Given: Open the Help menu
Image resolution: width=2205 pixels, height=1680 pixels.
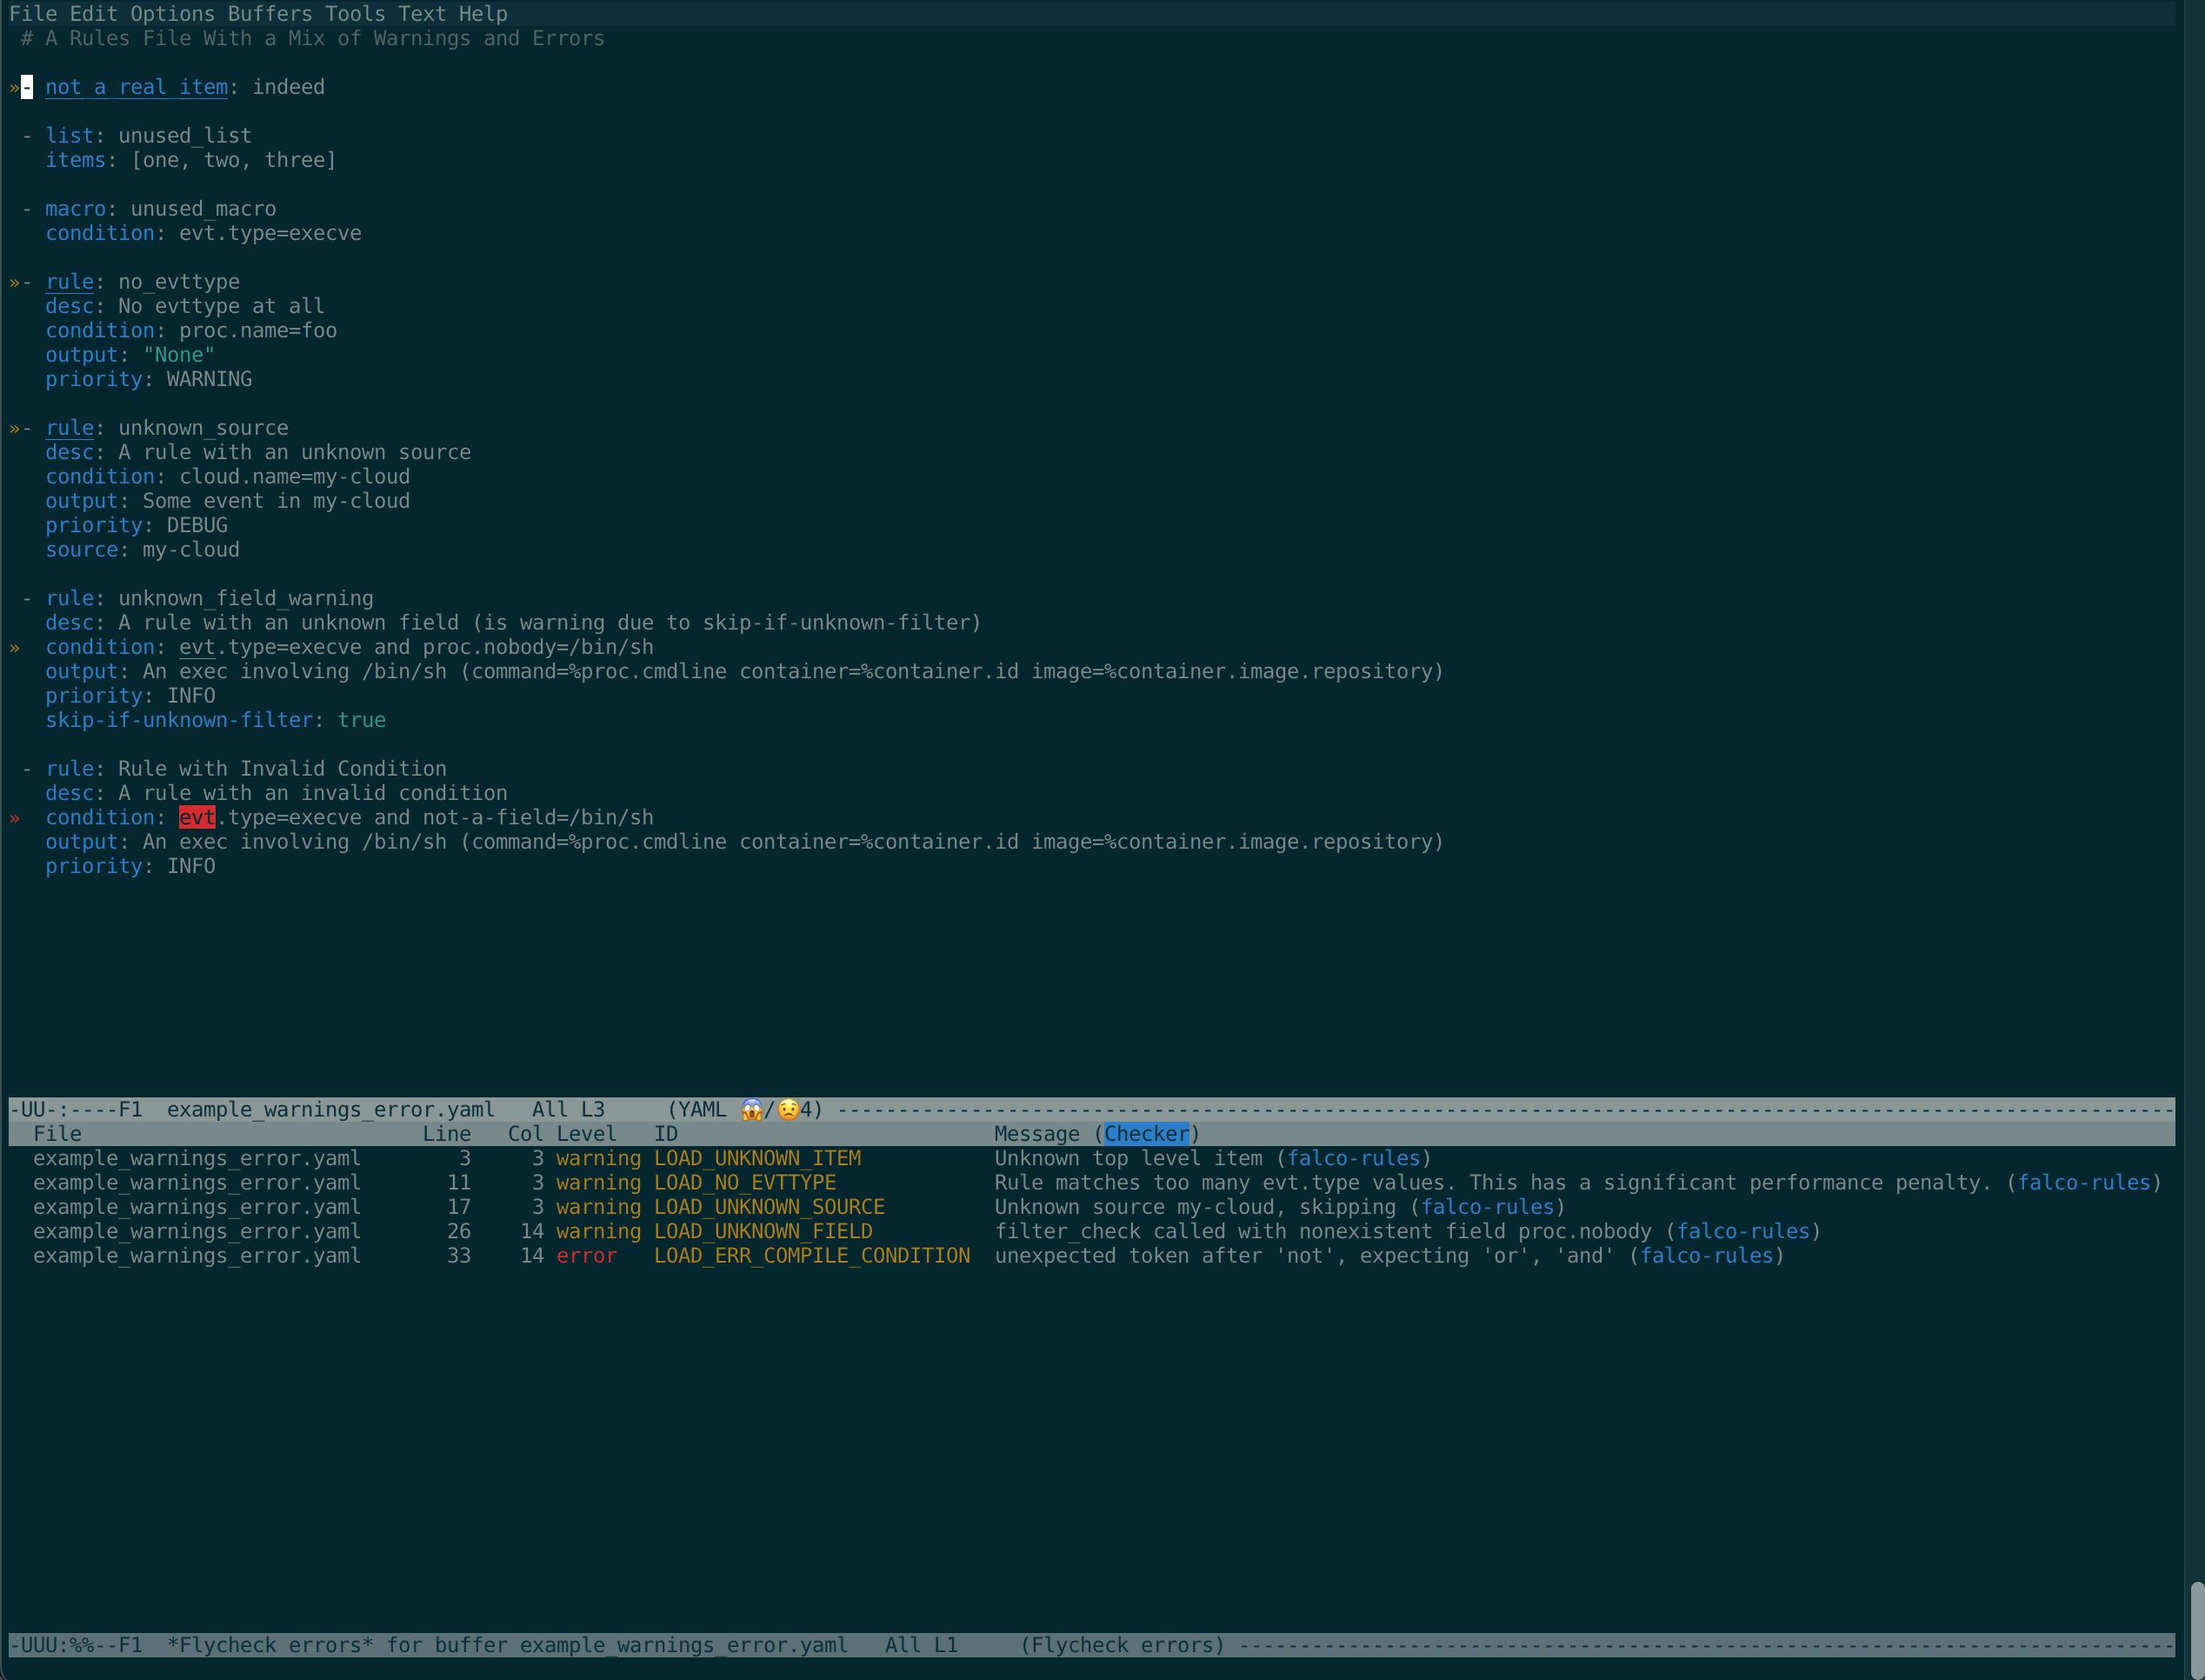Looking at the screenshot, I should (483, 14).
